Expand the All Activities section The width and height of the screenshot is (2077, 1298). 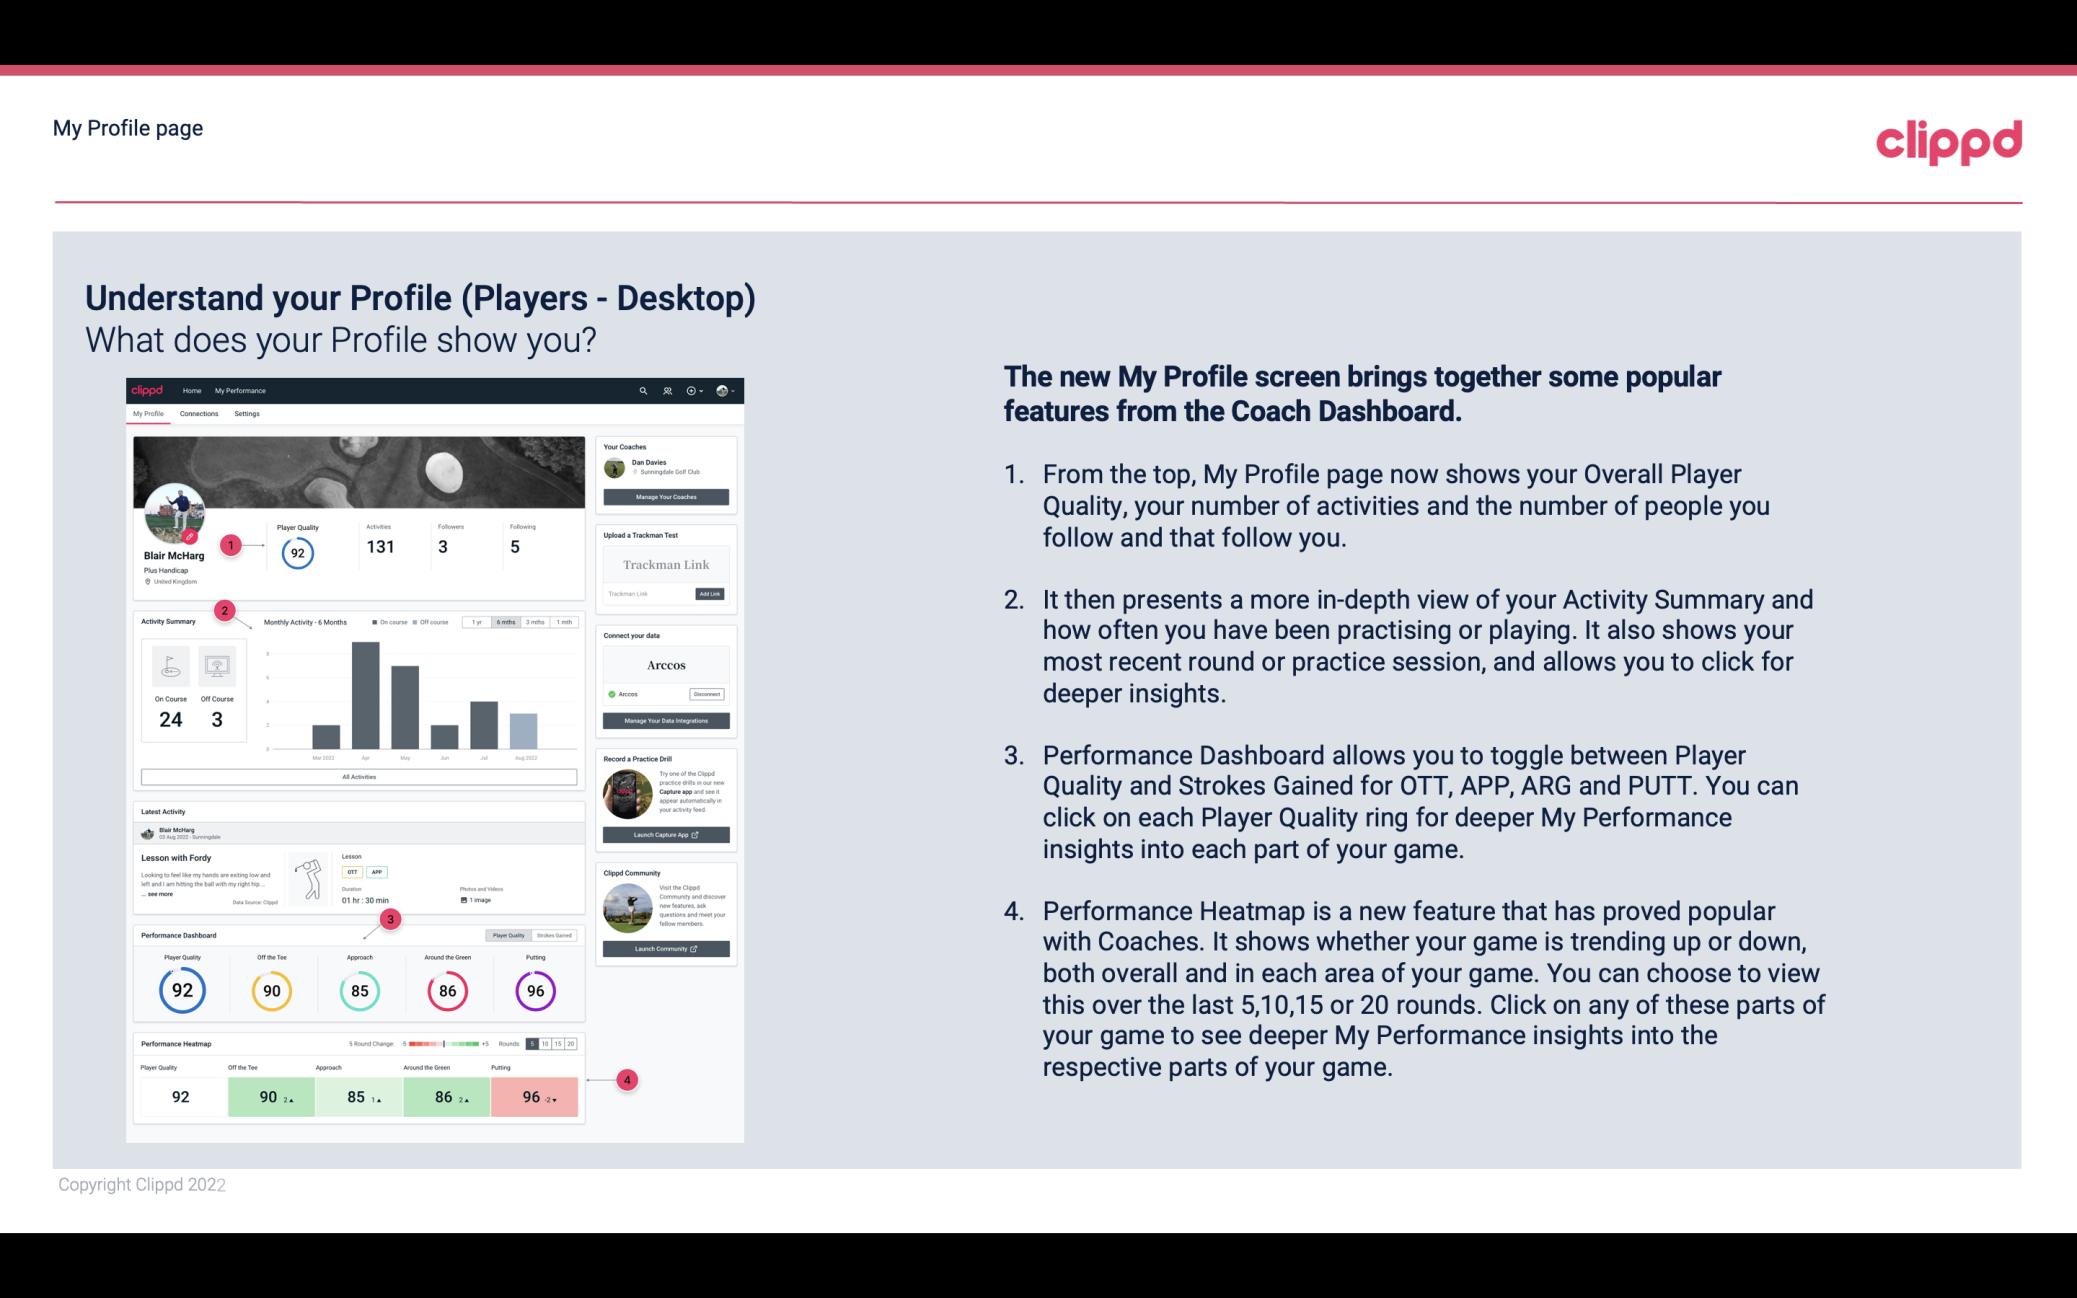click(x=357, y=776)
